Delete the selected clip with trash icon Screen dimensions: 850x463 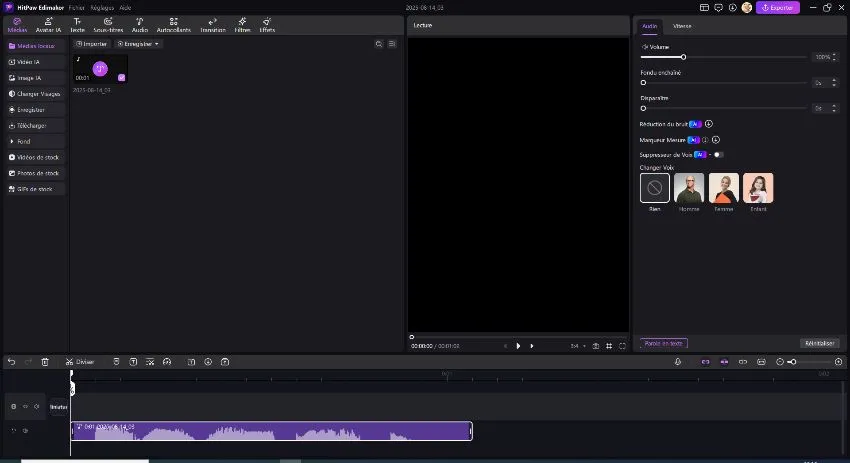(45, 362)
